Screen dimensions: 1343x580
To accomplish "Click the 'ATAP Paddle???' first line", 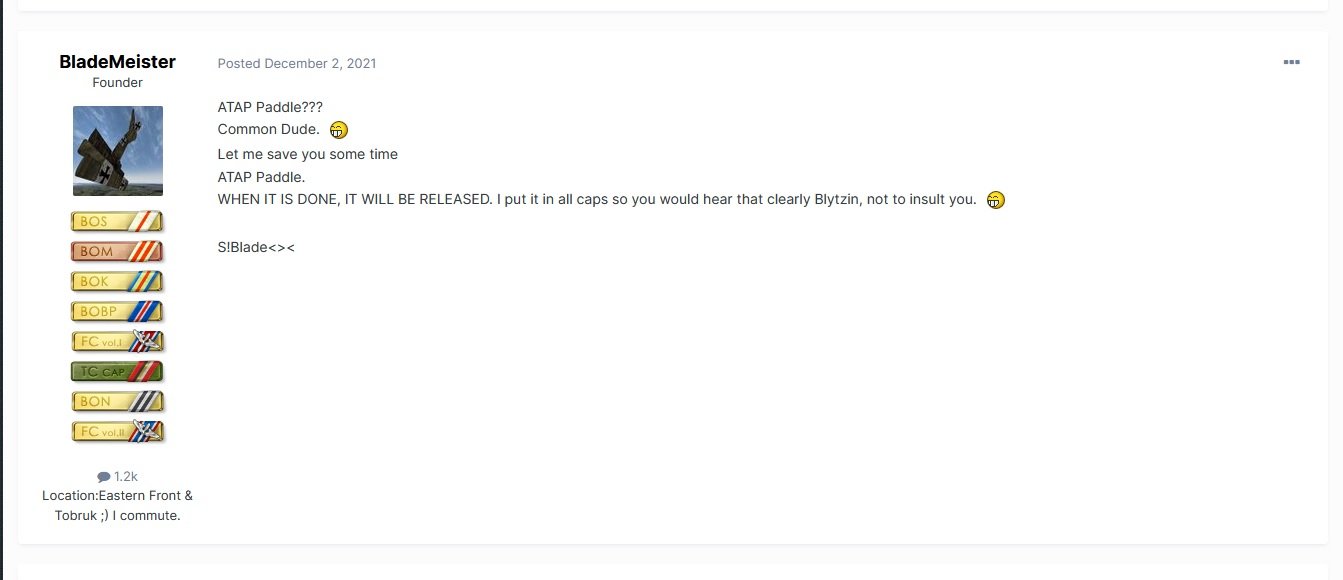I will click(270, 107).
